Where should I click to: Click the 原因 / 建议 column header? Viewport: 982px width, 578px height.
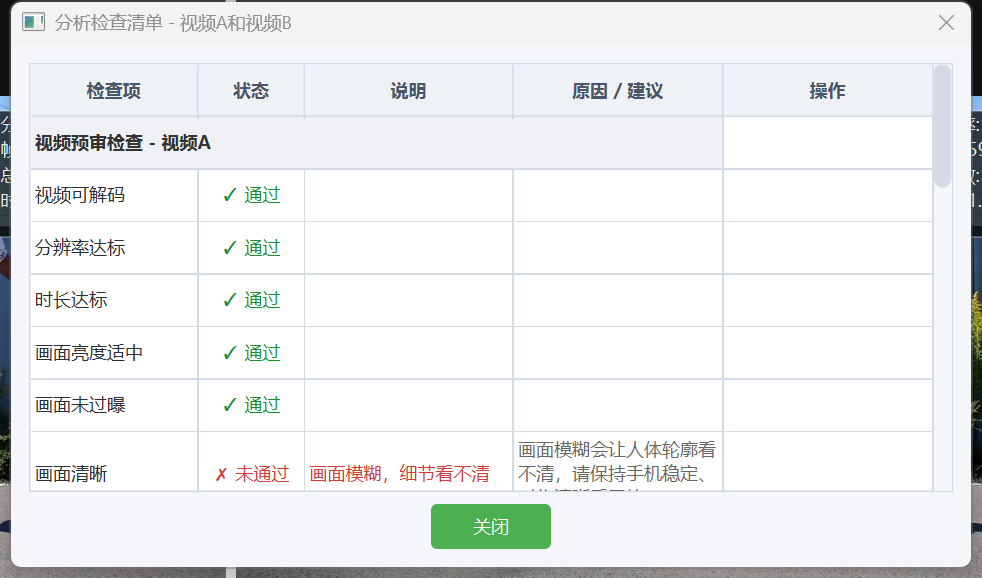pyautogui.click(x=618, y=91)
